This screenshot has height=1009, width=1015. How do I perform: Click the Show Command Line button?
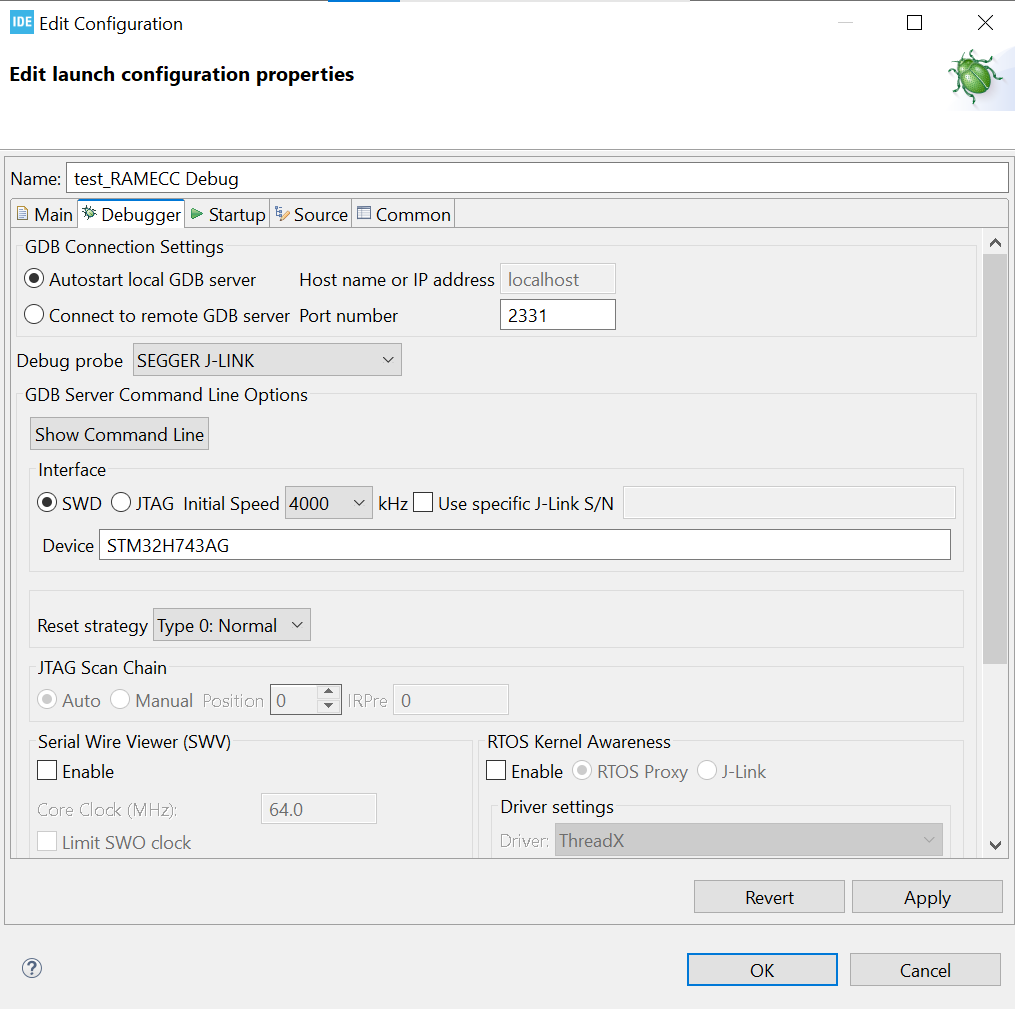pyautogui.click(x=118, y=433)
